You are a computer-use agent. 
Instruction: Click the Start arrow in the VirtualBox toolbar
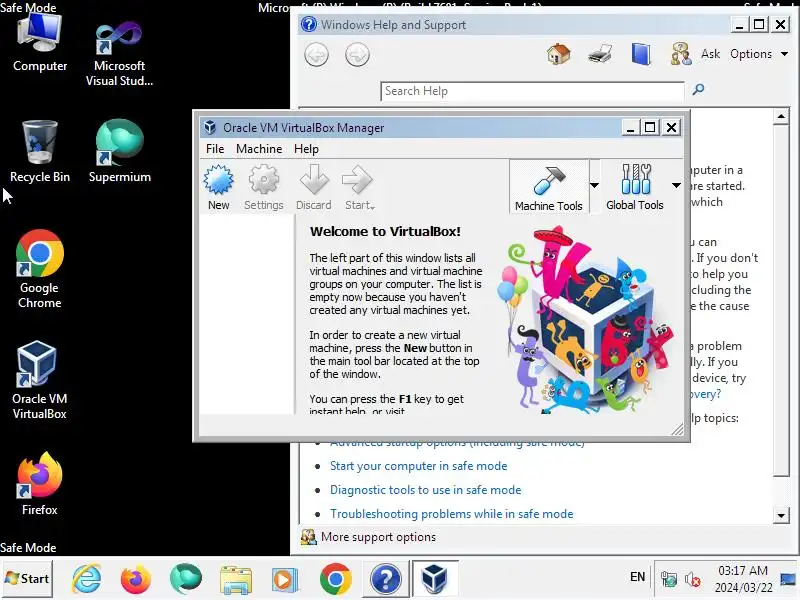pos(359,187)
